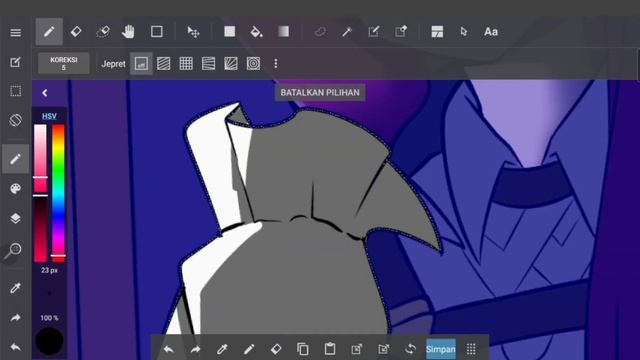The width and height of the screenshot is (640, 360).
Task: Paste with the clipboard icon
Action: [330, 349]
